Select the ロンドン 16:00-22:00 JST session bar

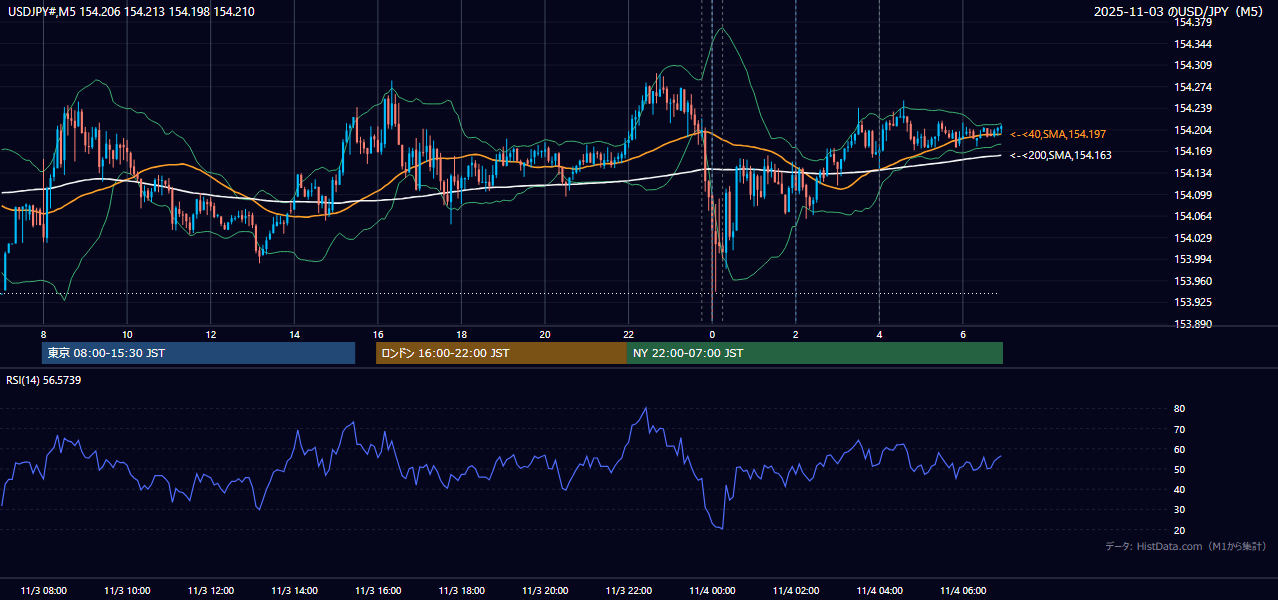pyautogui.click(x=501, y=353)
